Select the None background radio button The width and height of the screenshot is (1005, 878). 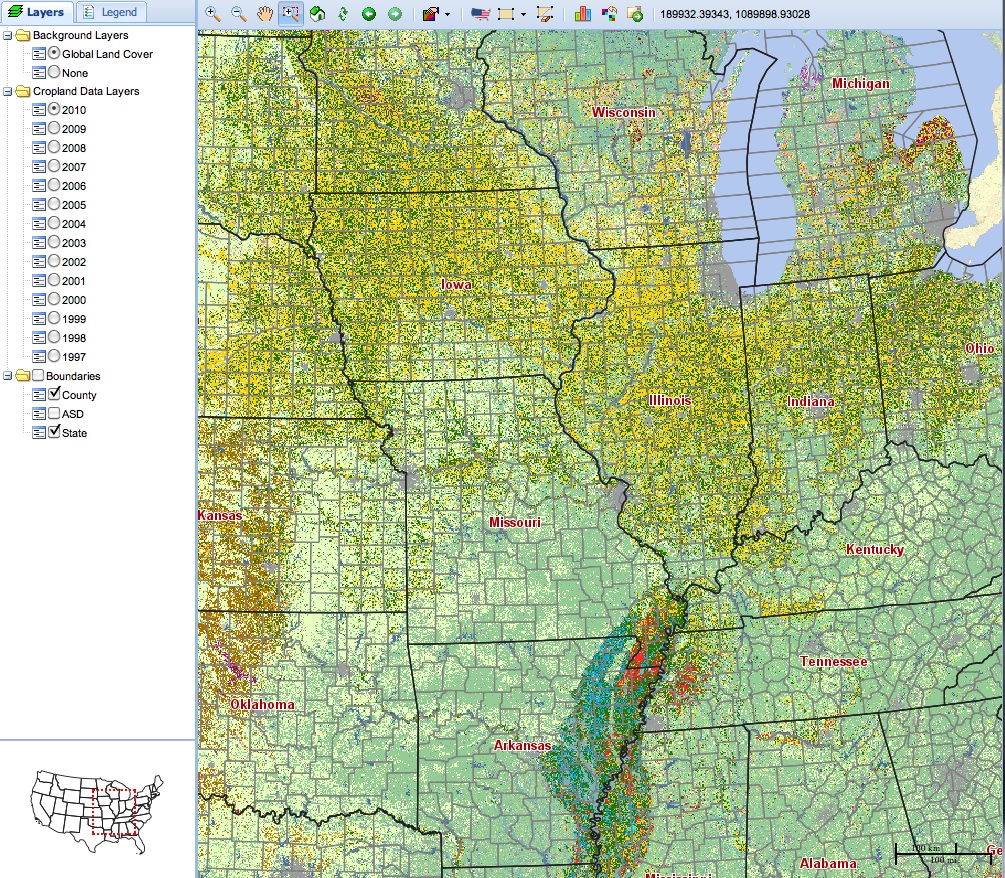tap(54, 72)
